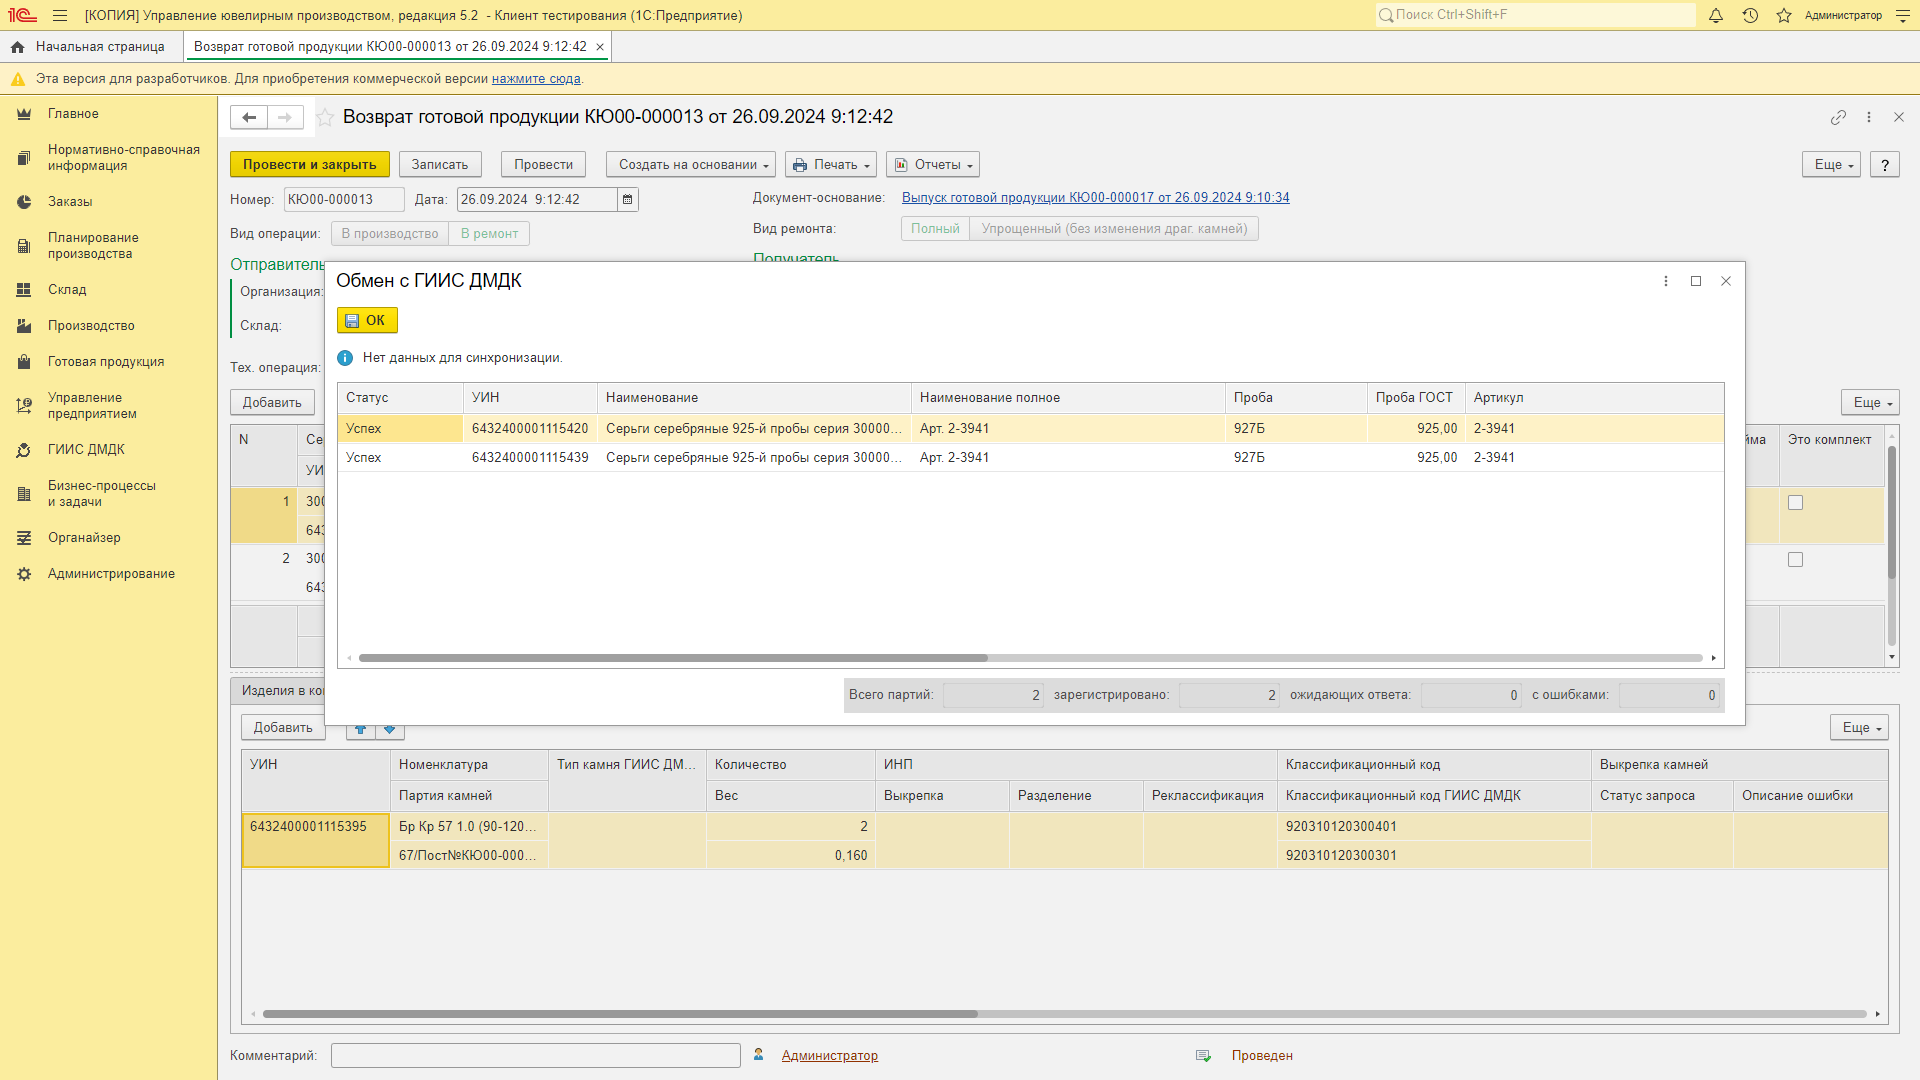
Task: Open the help question mark button
Action: pyautogui.click(x=1885, y=165)
